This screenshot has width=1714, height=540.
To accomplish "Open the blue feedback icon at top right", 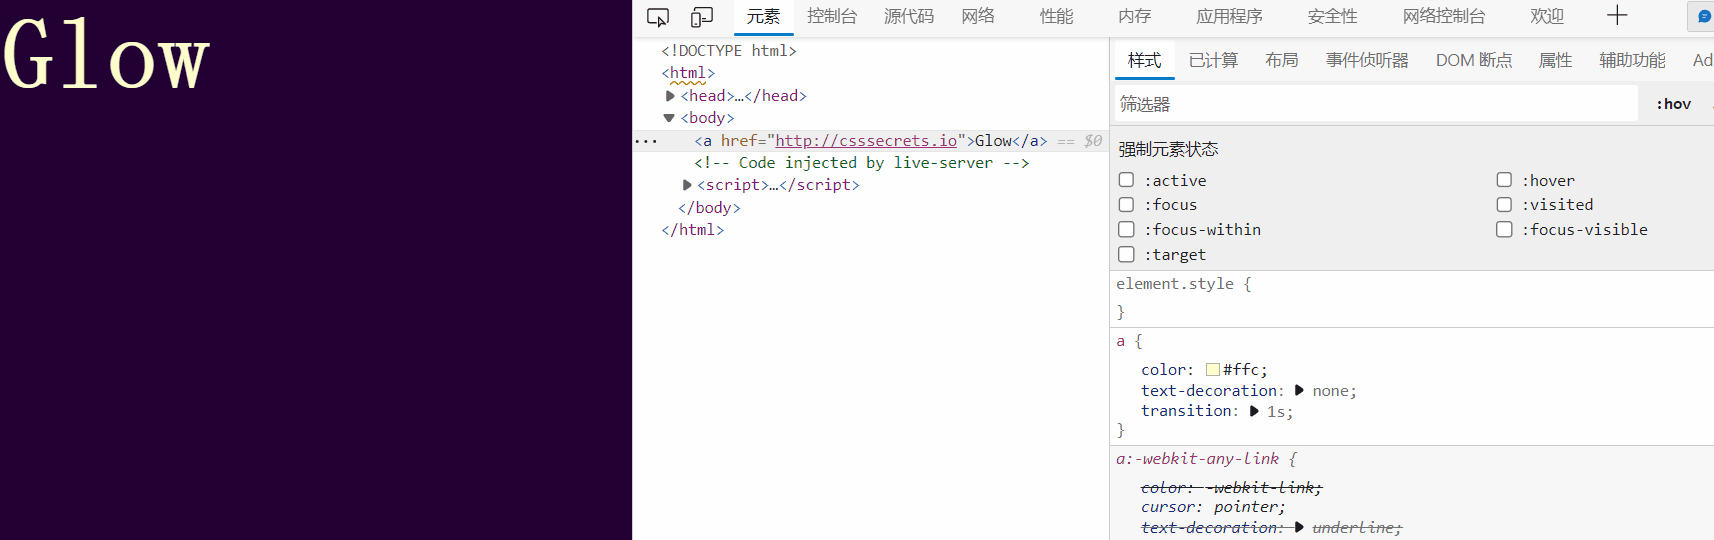I will pyautogui.click(x=1704, y=16).
